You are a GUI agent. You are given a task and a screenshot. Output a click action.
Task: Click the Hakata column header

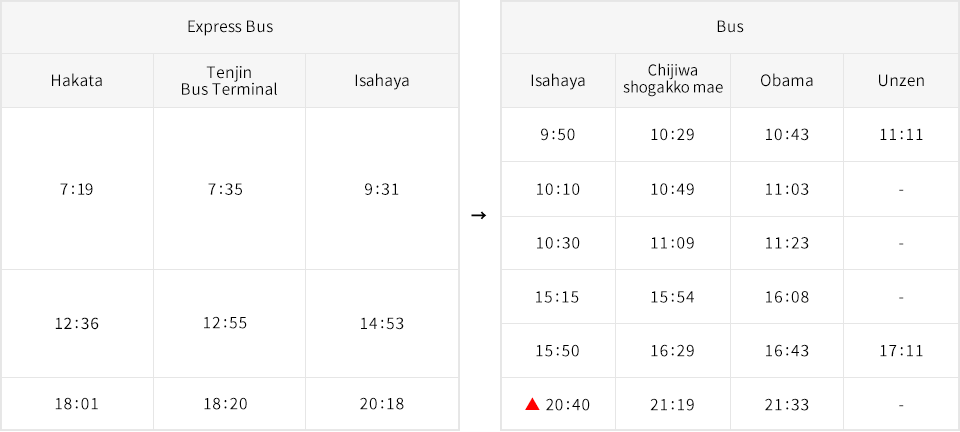(77, 81)
